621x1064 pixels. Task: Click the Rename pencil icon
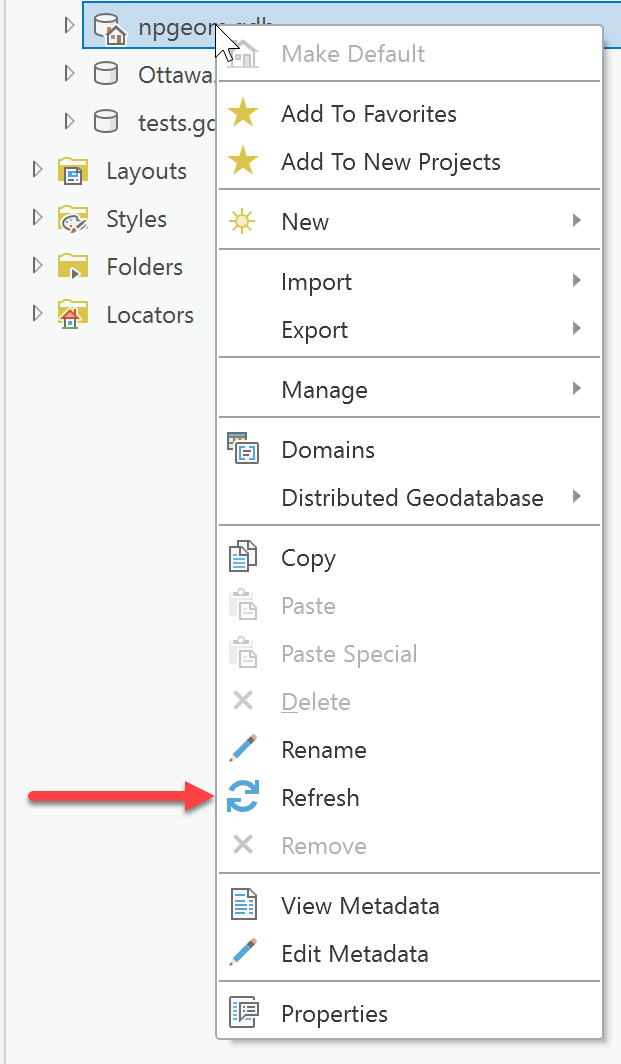point(243,750)
